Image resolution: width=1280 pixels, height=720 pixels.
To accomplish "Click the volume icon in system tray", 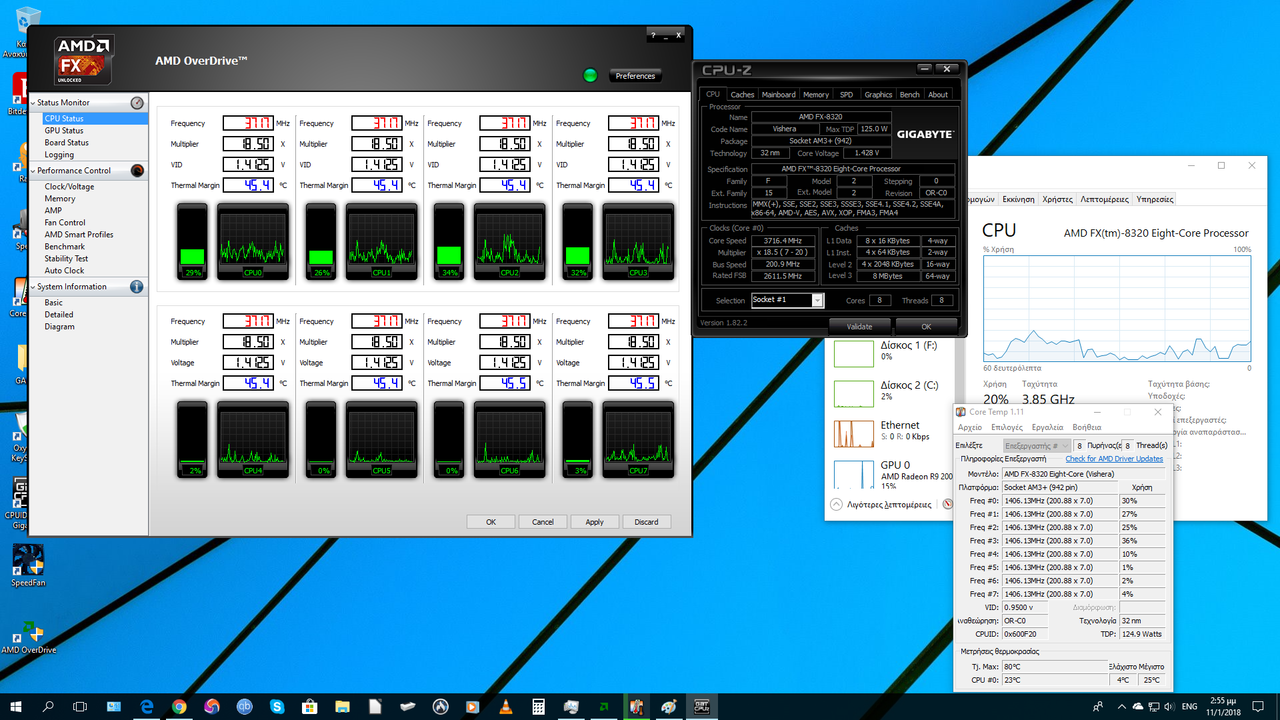I will (1170, 706).
